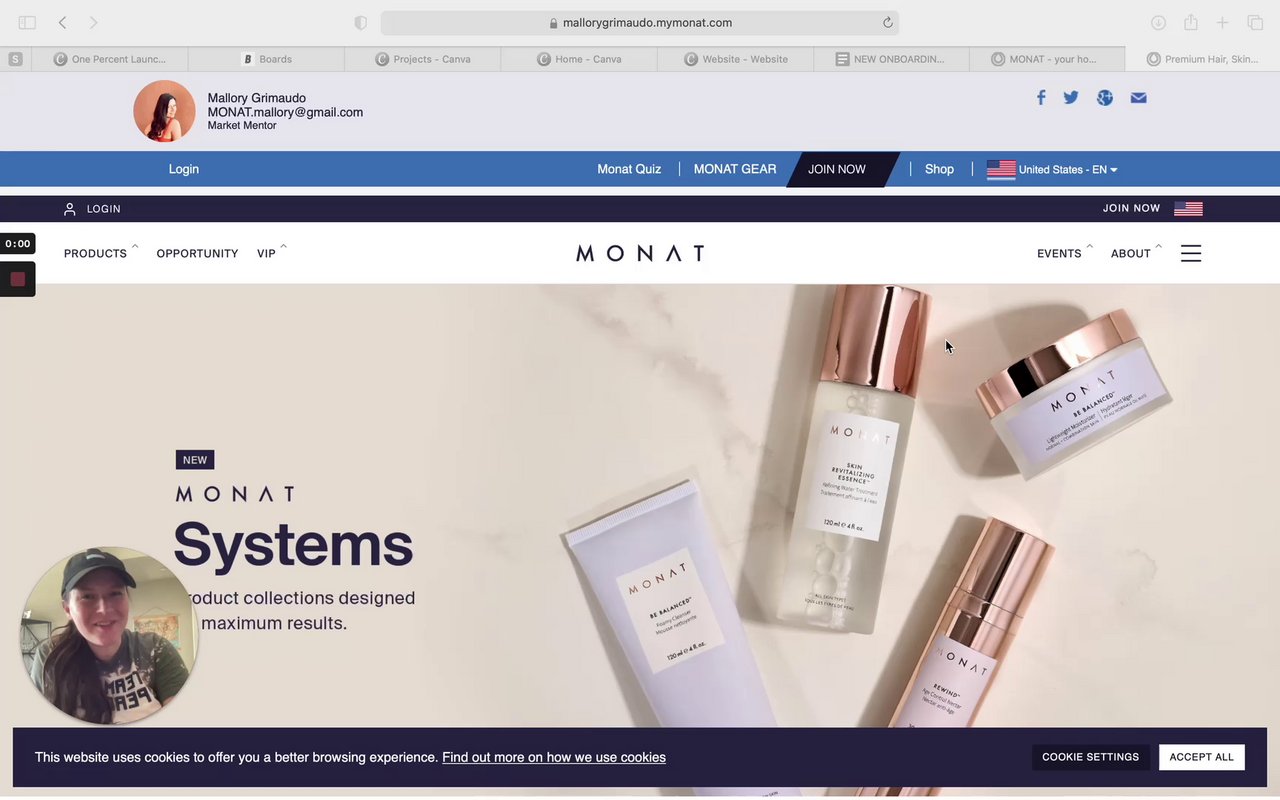Stop the recording with the red square
Viewport: 1280px width, 800px height.
click(x=18, y=279)
